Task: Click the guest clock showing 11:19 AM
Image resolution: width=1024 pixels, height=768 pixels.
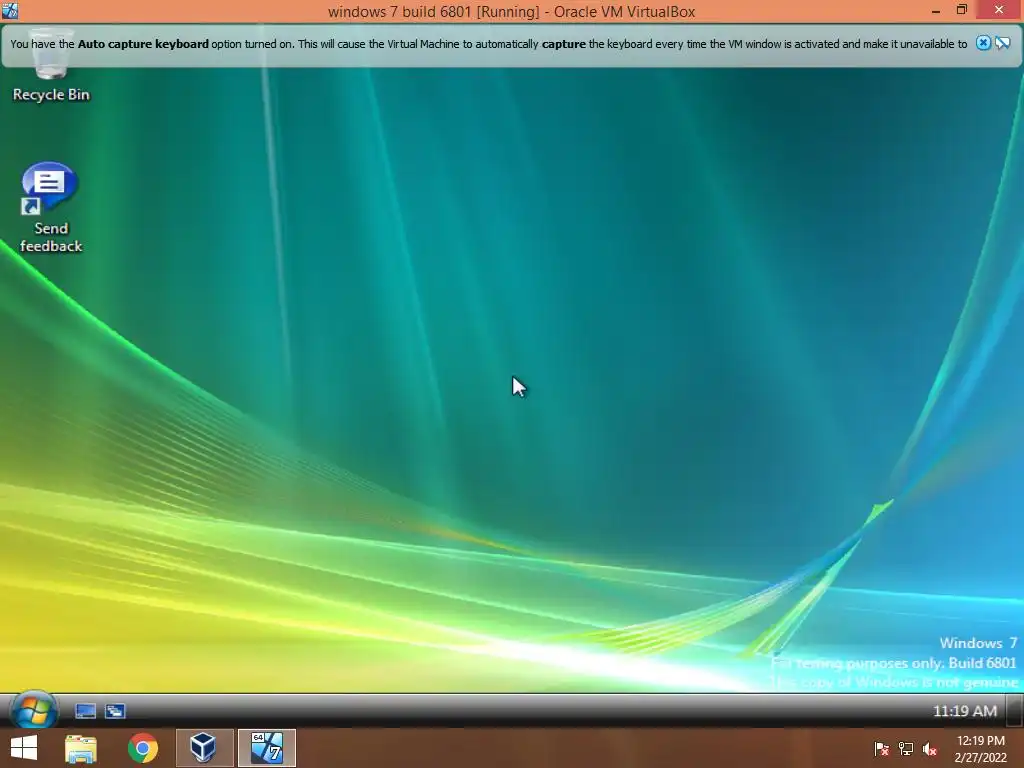Action: click(x=965, y=711)
